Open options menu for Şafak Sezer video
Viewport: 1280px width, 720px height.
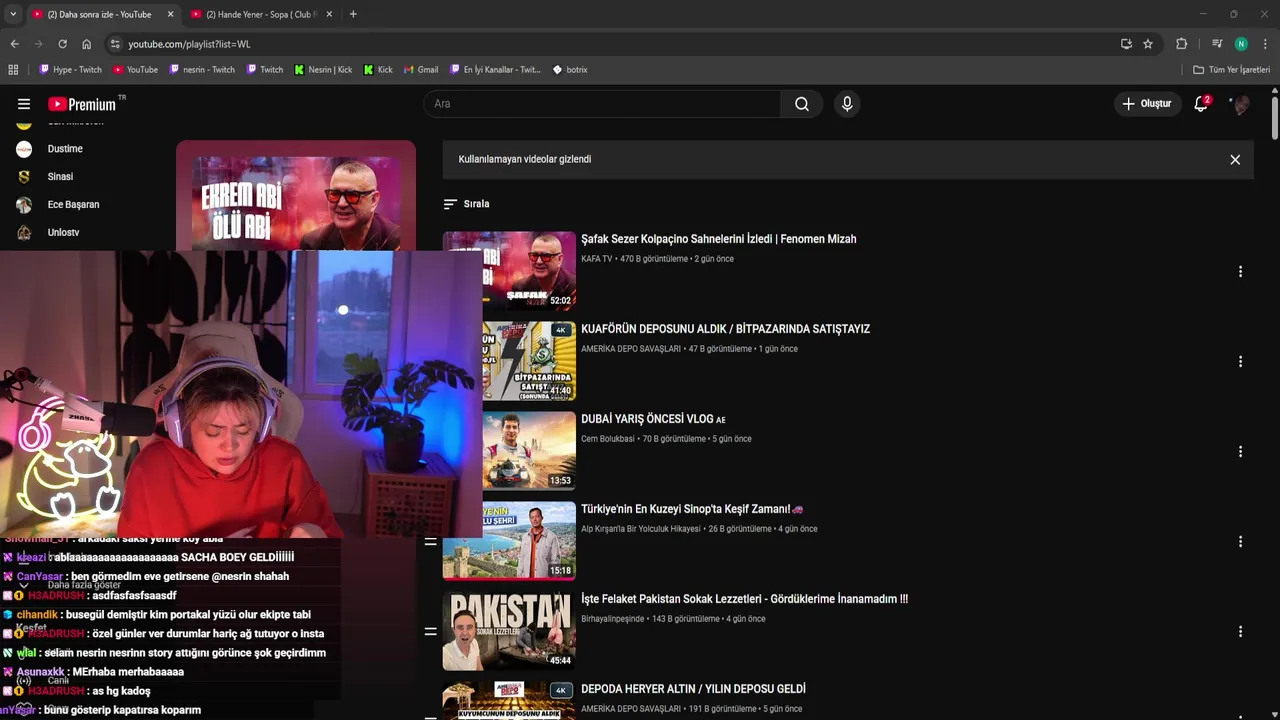1240,272
